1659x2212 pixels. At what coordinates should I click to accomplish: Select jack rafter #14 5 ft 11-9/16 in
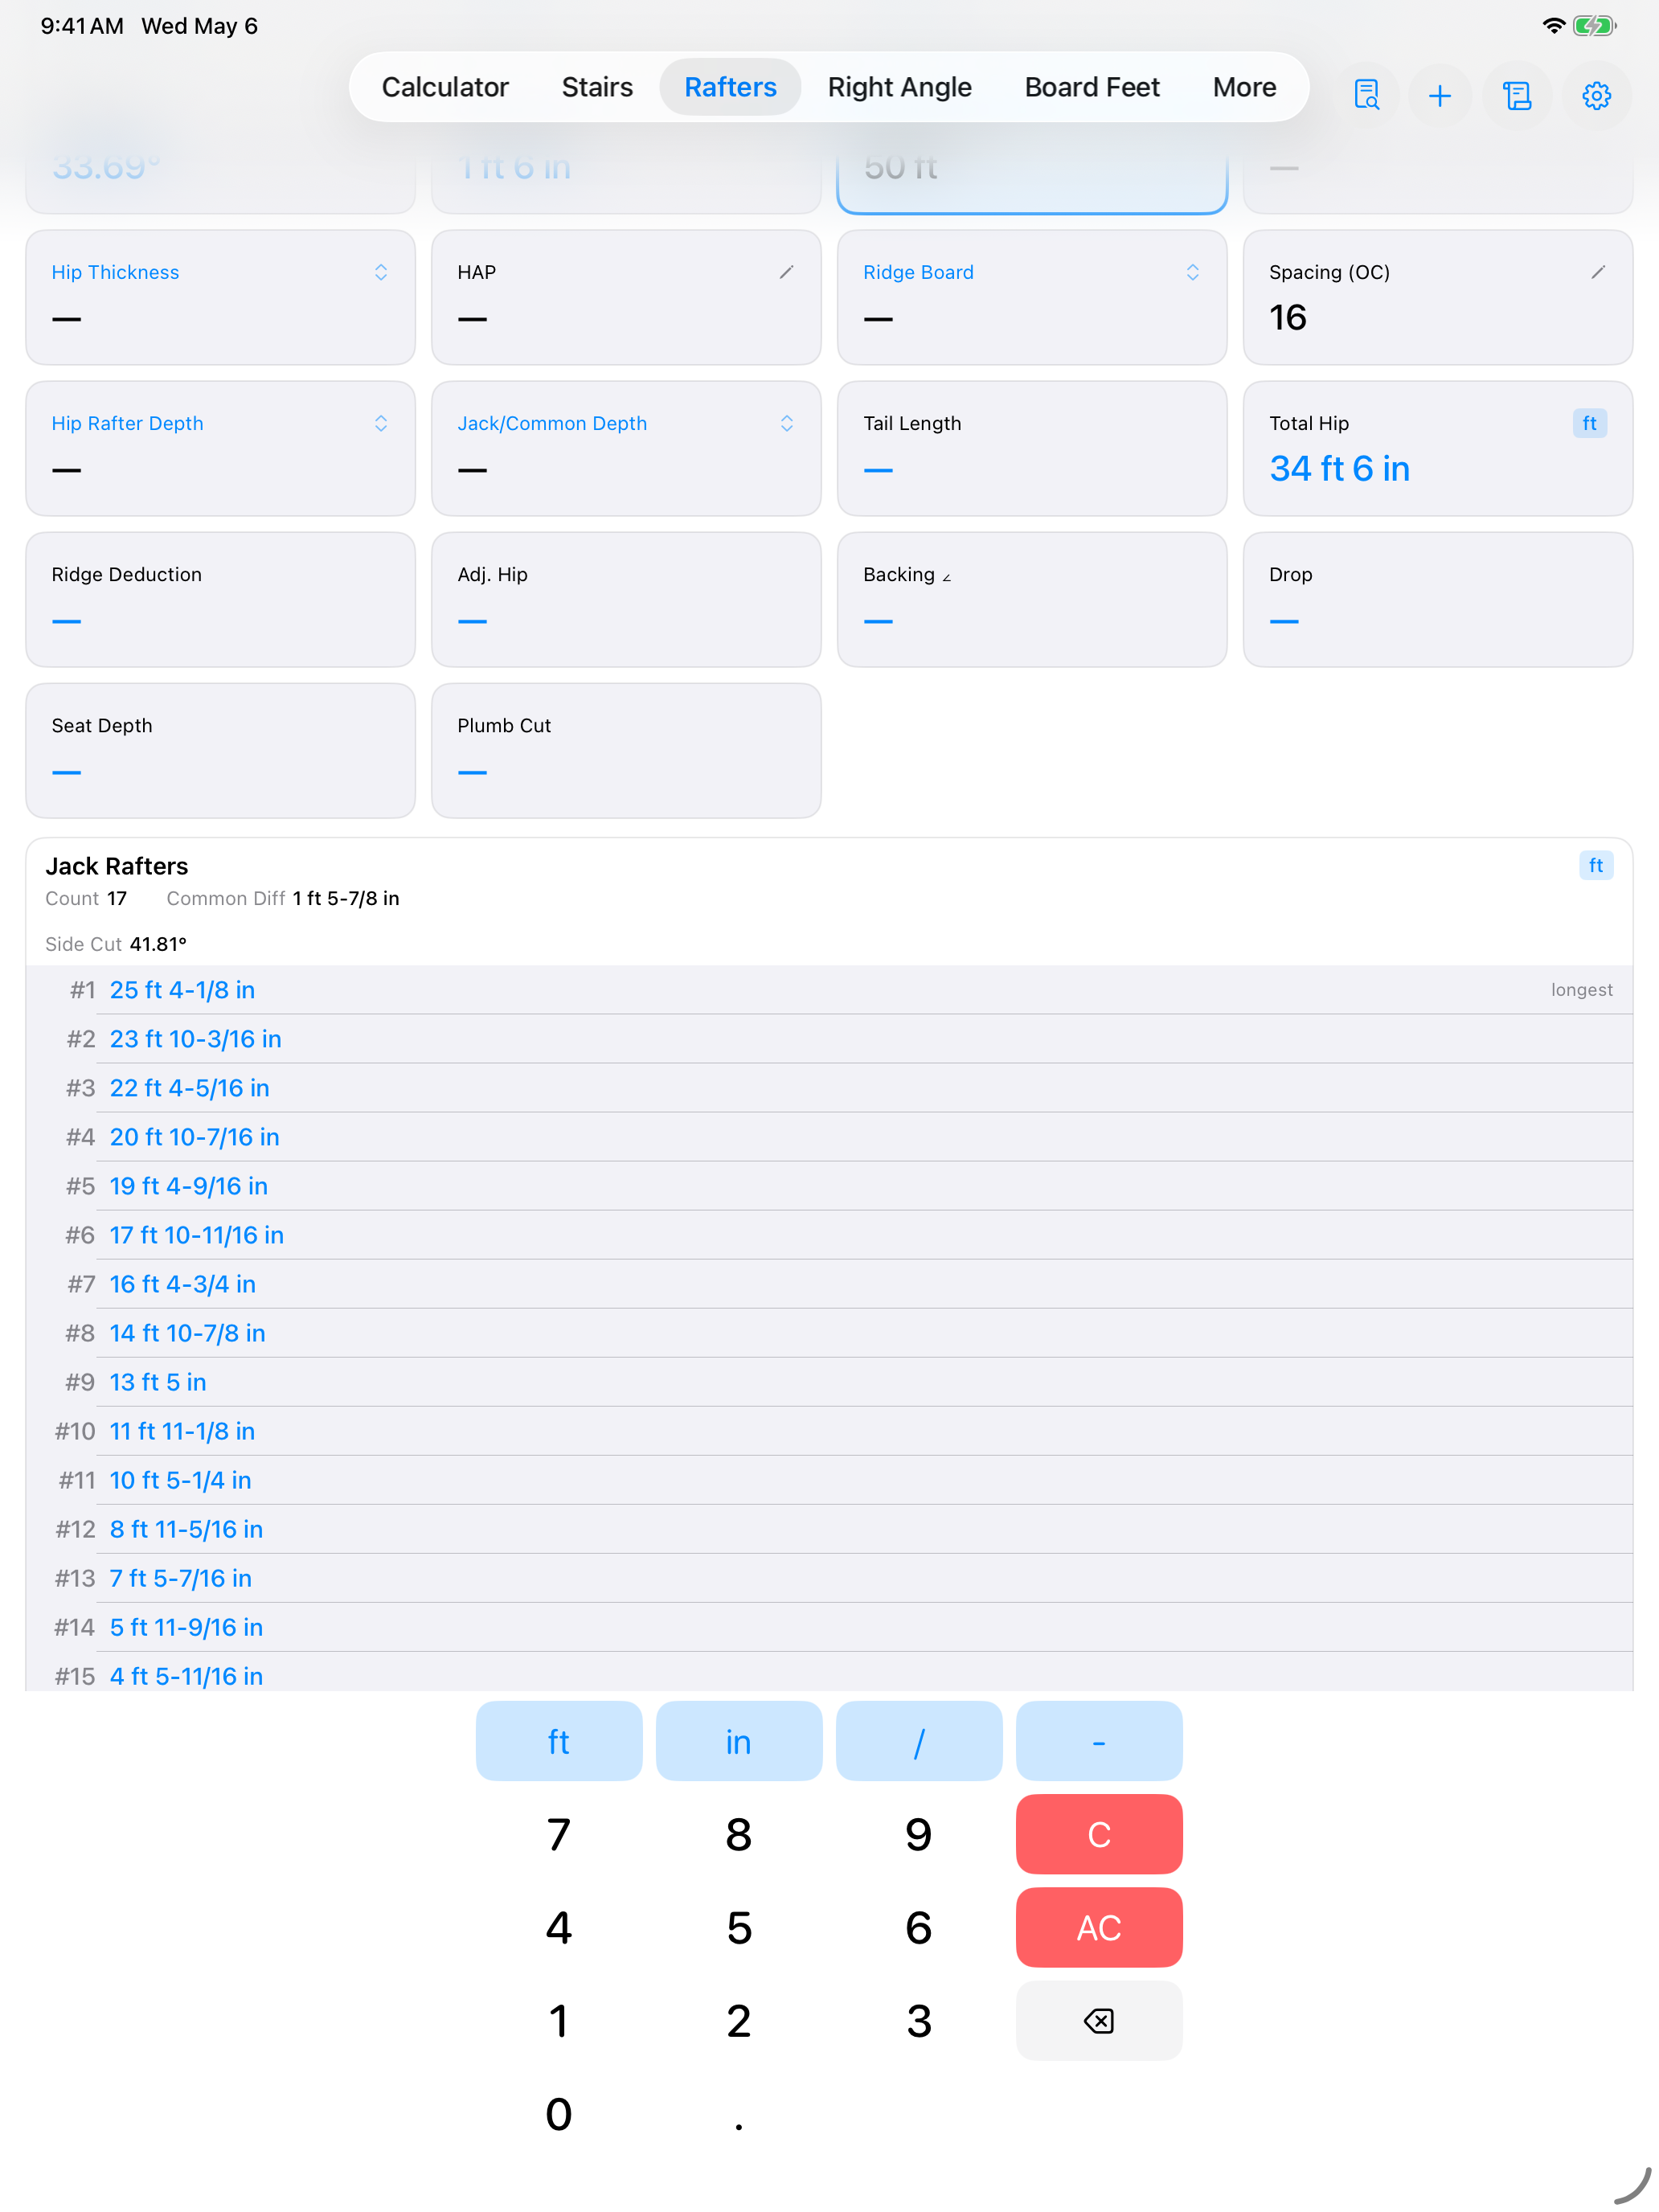pos(829,1626)
